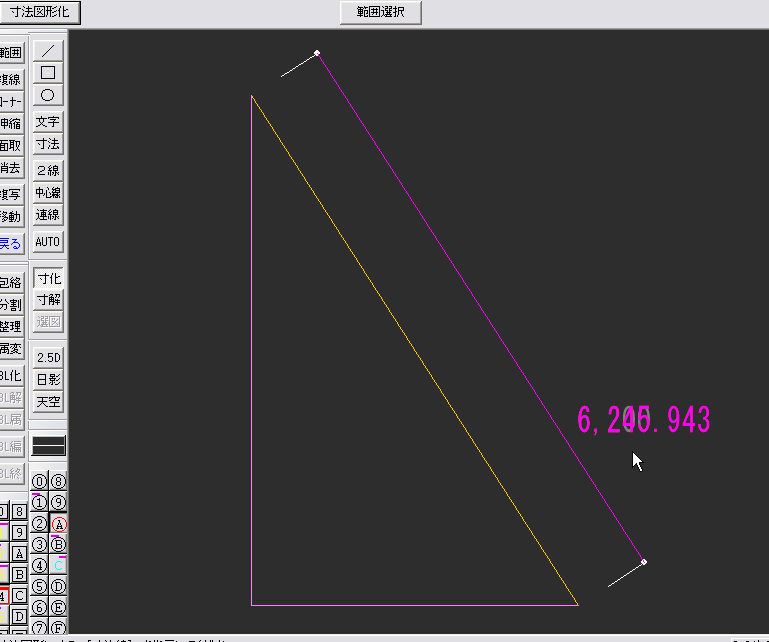Select the 面取 chamfer tool
This screenshot has width=769, height=642.
coord(11,146)
